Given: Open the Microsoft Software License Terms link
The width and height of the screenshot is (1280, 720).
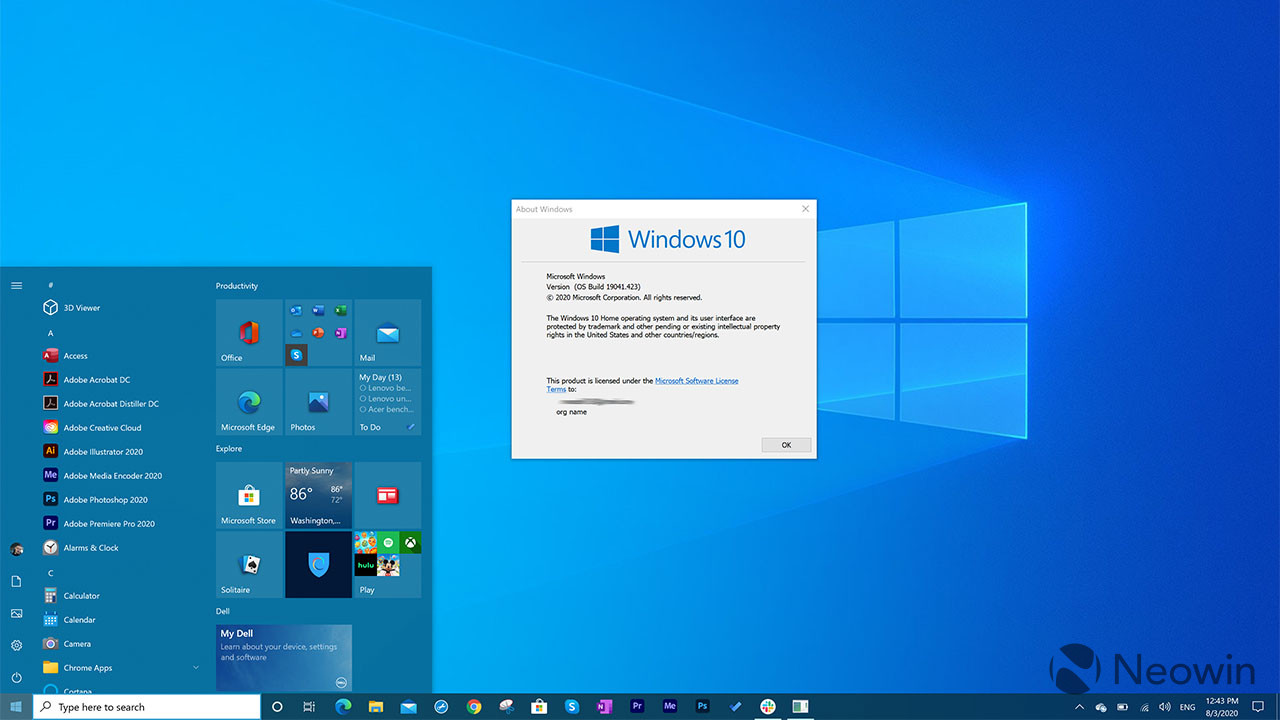Looking at the screenshot, I should pos(697,381).
